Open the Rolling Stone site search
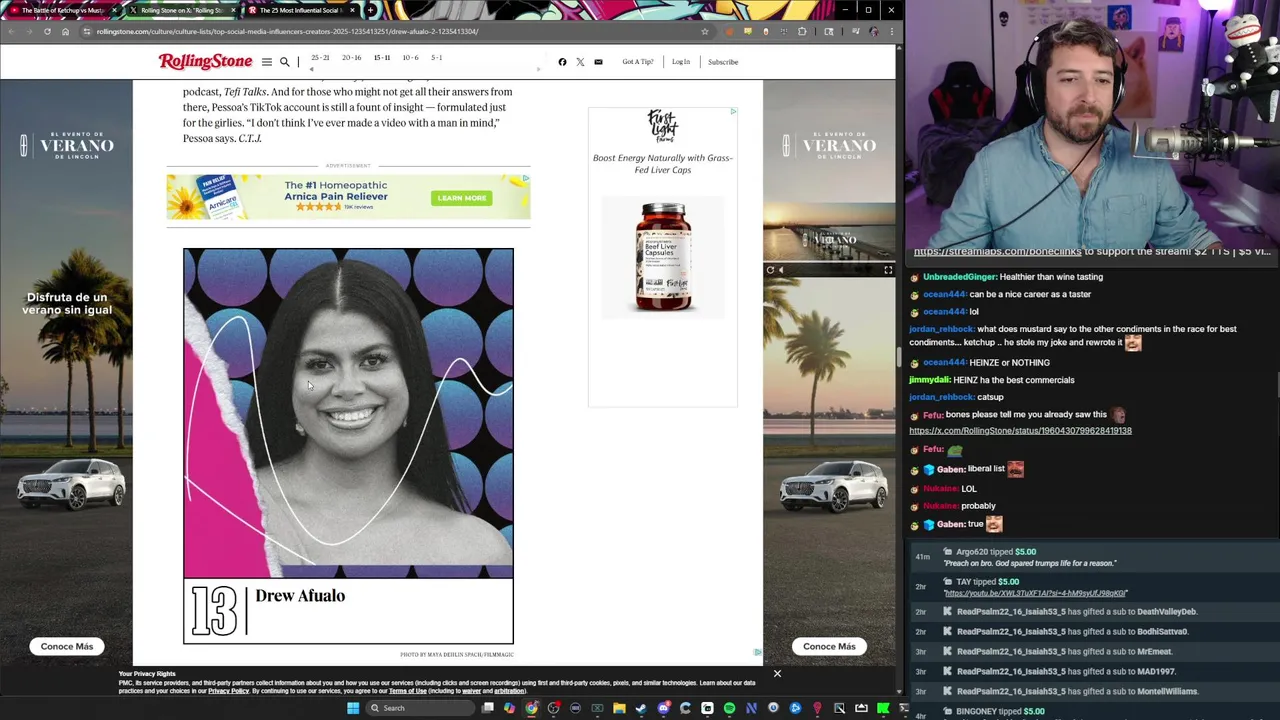 coord(285,62)
